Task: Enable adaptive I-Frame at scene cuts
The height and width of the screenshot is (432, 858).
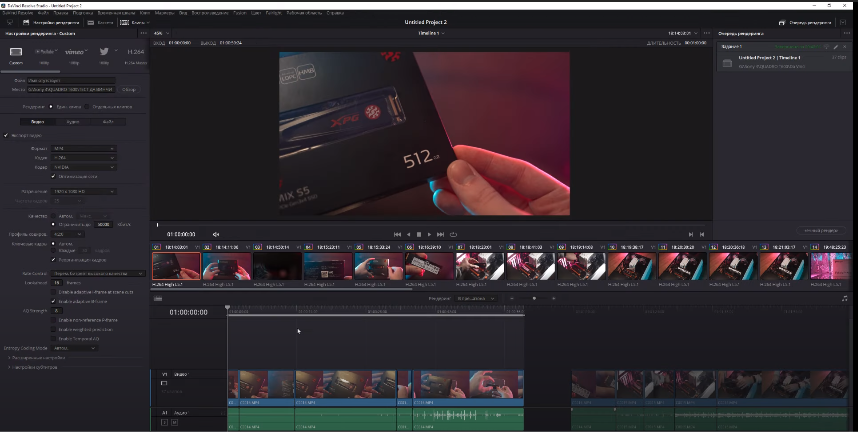Action: coord(53,292)
